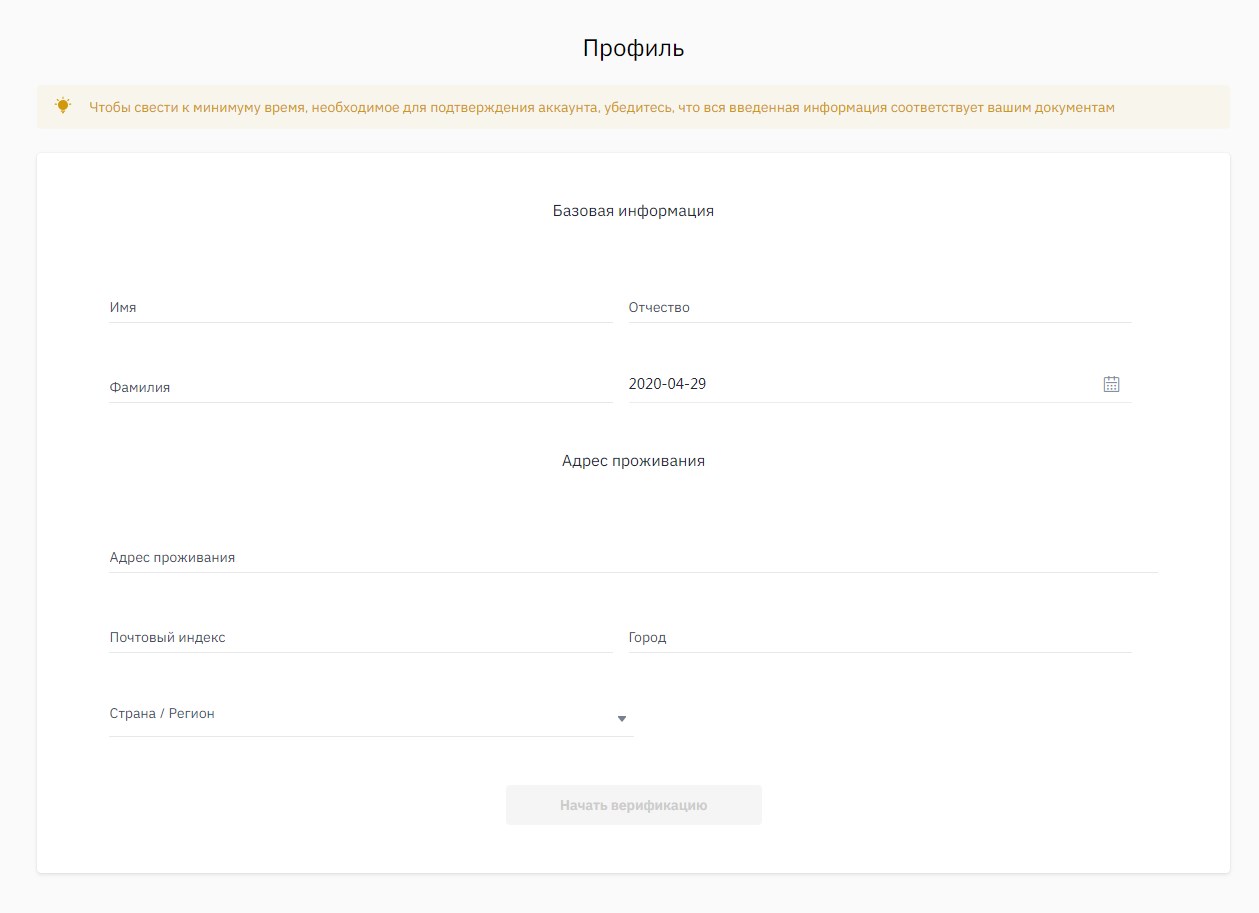The height and width of the screenshot is (913, 1259).
Task: Click the centered Адрес проживания section heading
Action: [633, 461]
